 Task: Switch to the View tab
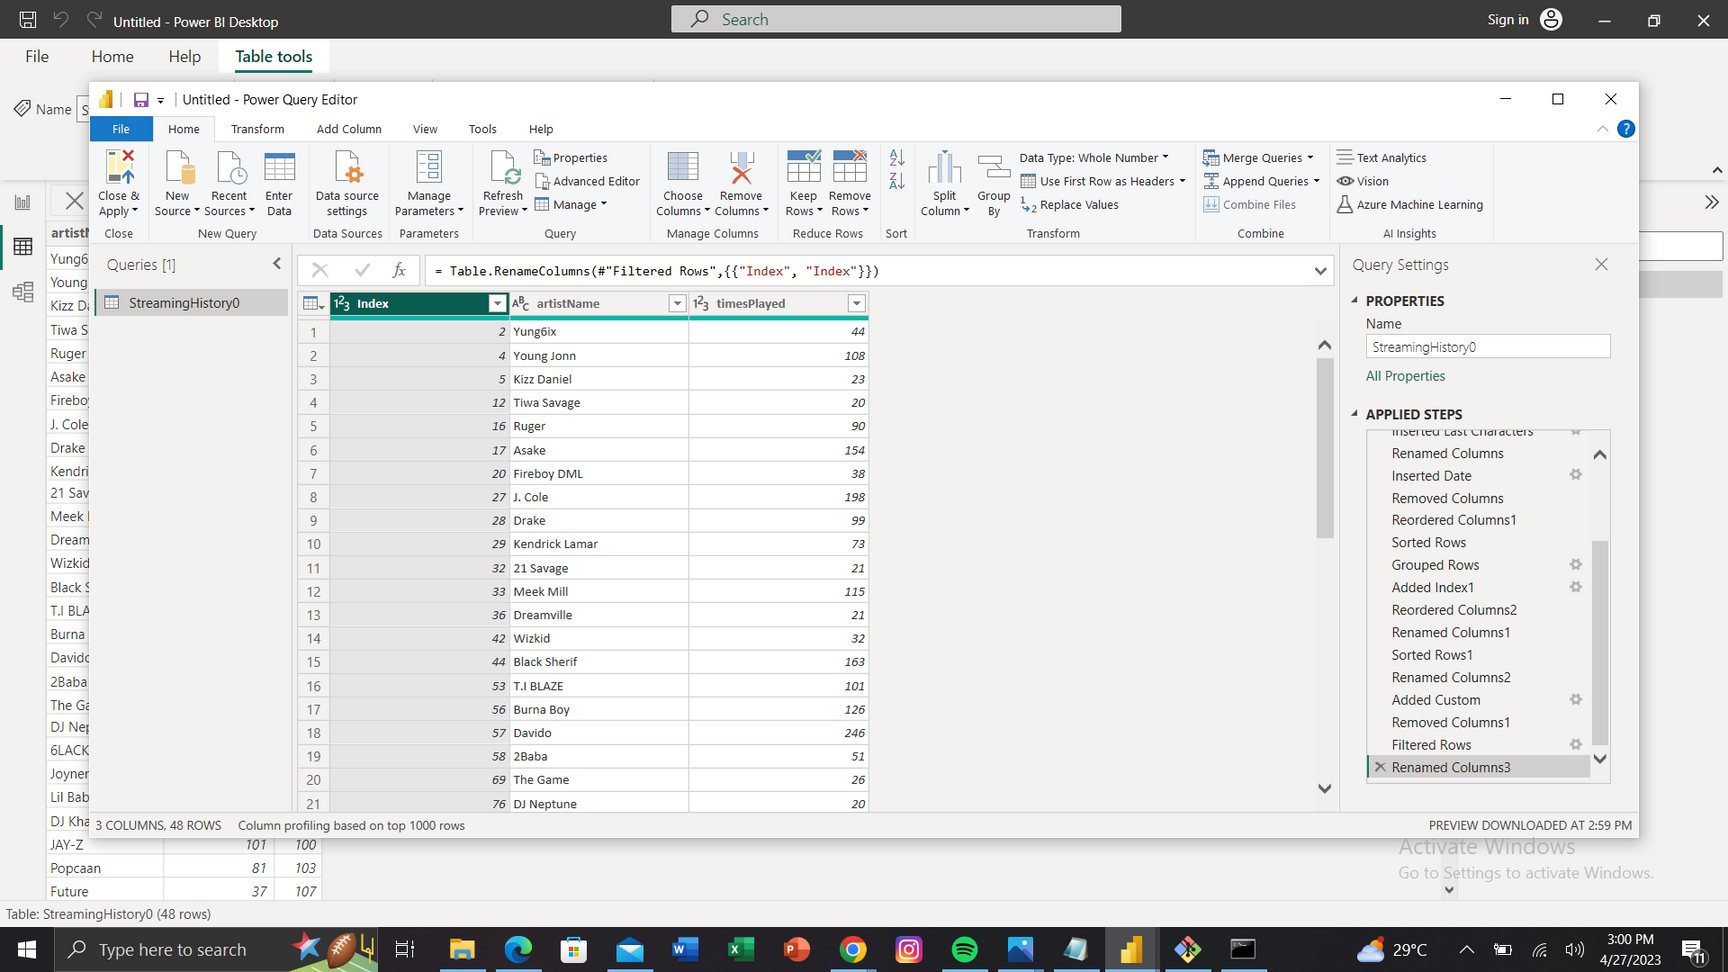coord(425,129)
